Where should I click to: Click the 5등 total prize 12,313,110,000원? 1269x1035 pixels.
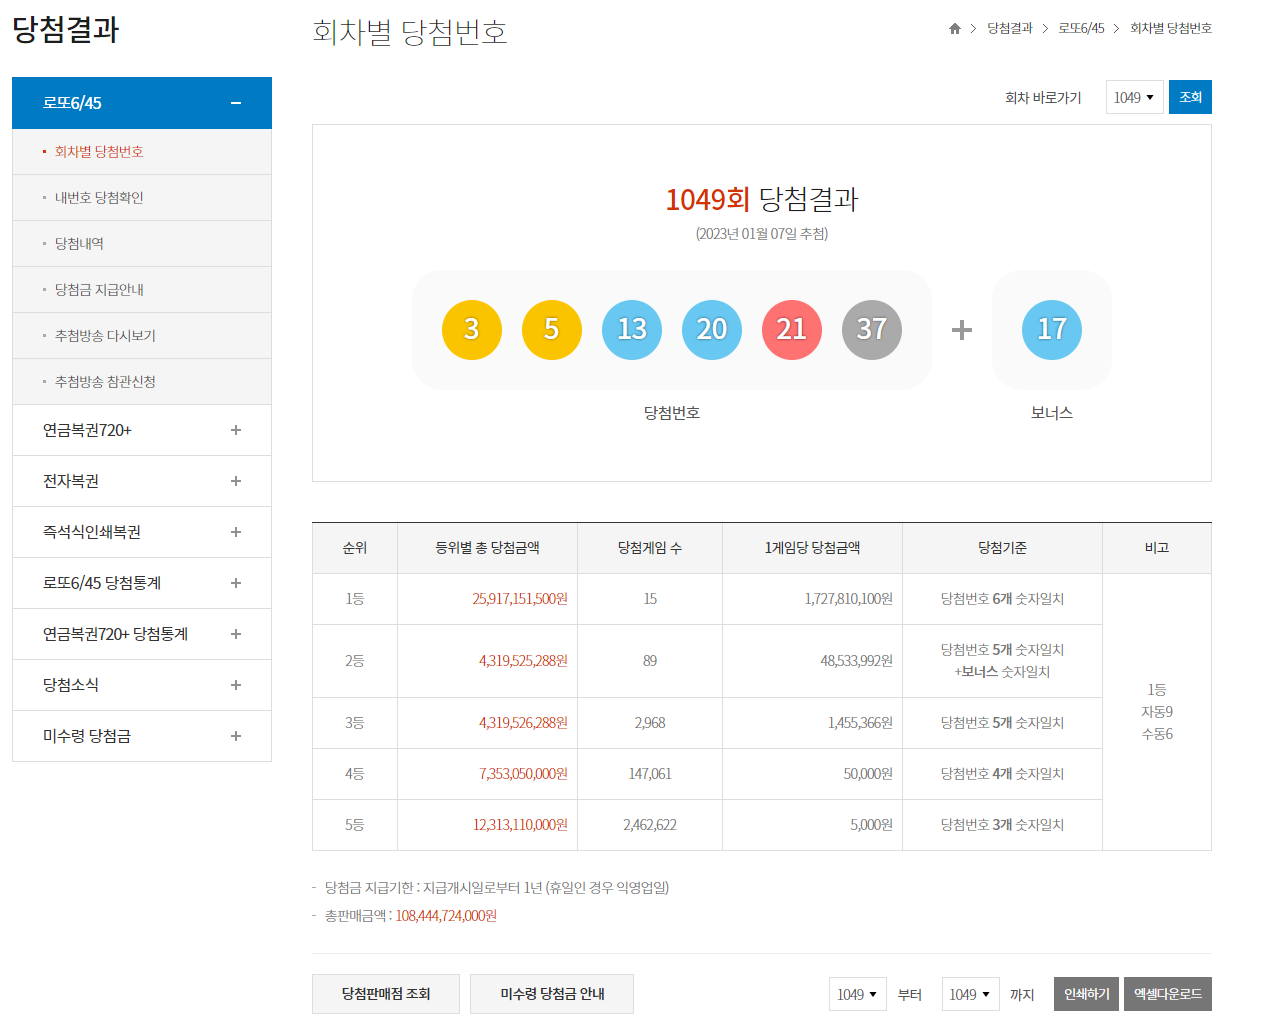(x=520, y=825)
